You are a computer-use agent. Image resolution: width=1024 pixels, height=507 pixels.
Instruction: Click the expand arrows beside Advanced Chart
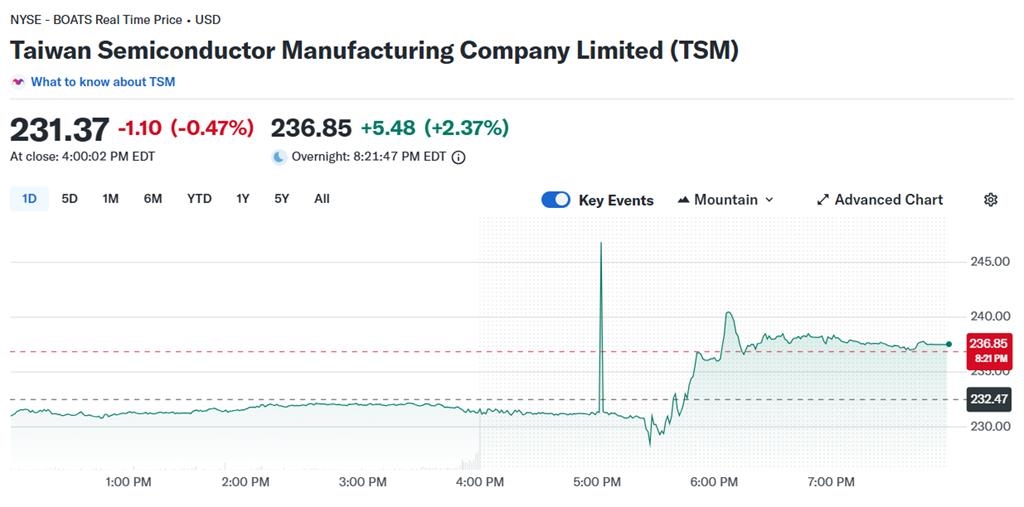(823, 200)
